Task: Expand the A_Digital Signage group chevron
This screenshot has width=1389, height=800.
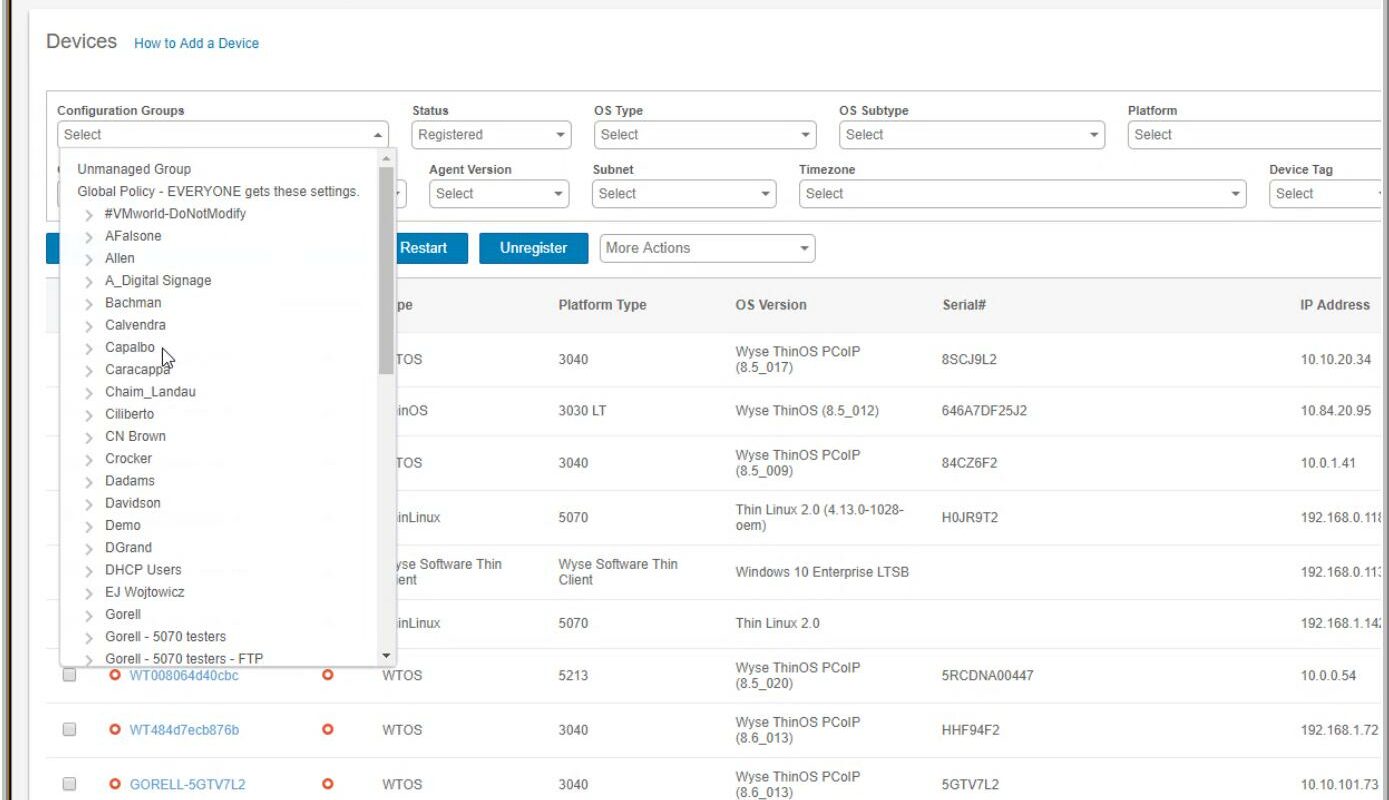Action: [x=89, y=281]
